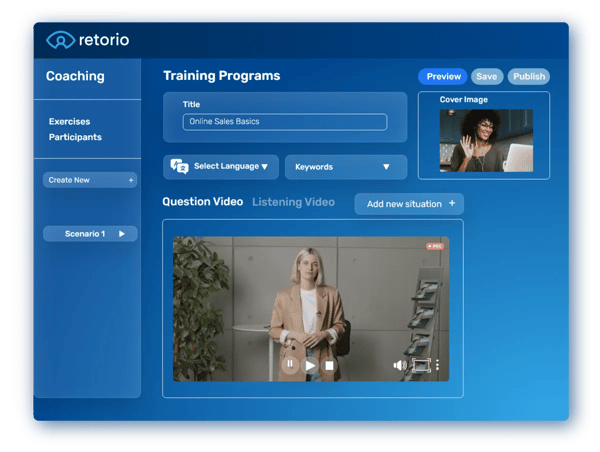
Task: Go to Participants in the sidebar
Action: (75, 137)
